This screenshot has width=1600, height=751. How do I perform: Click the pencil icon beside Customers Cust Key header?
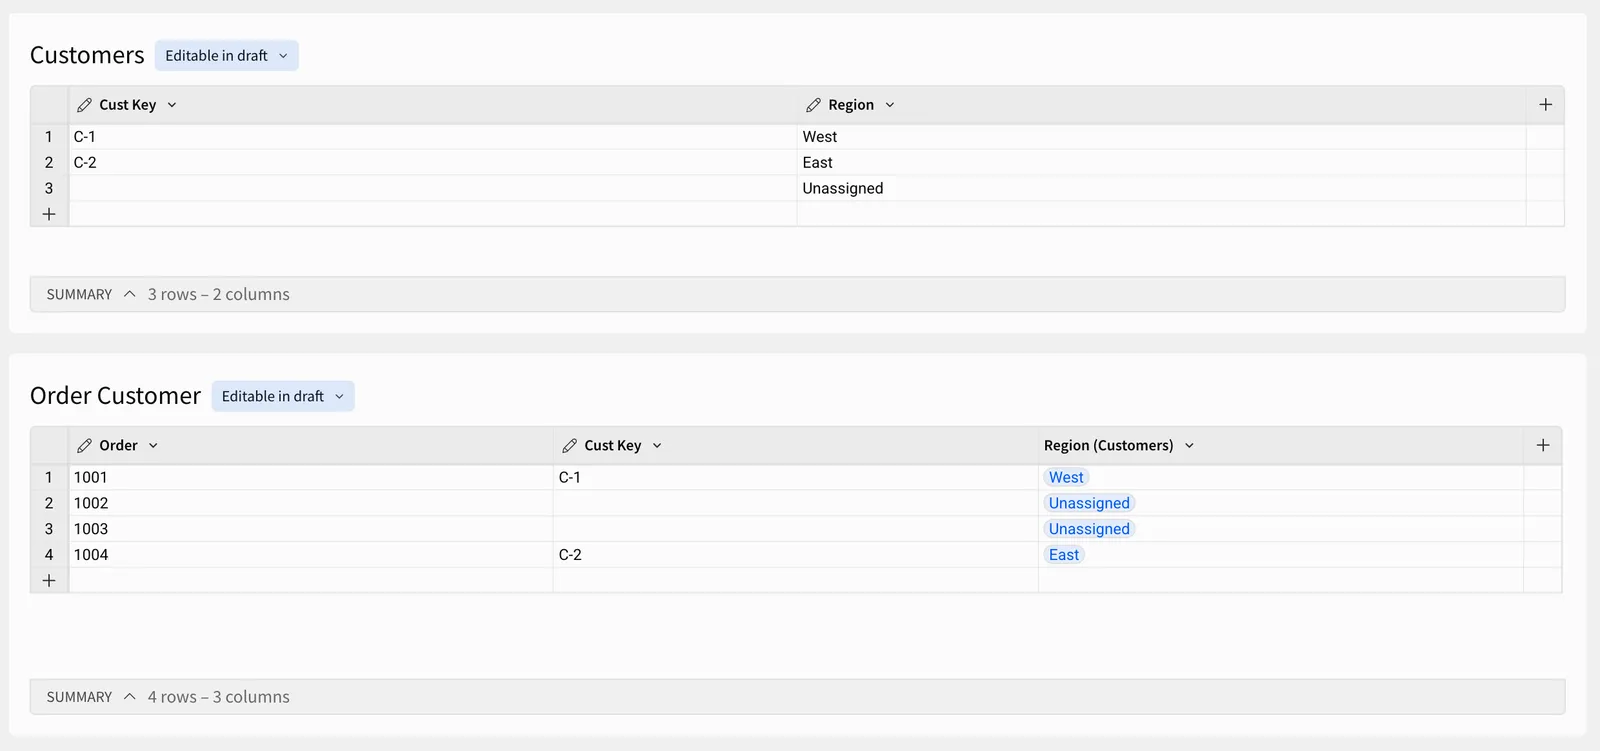[x=85, y=105]
